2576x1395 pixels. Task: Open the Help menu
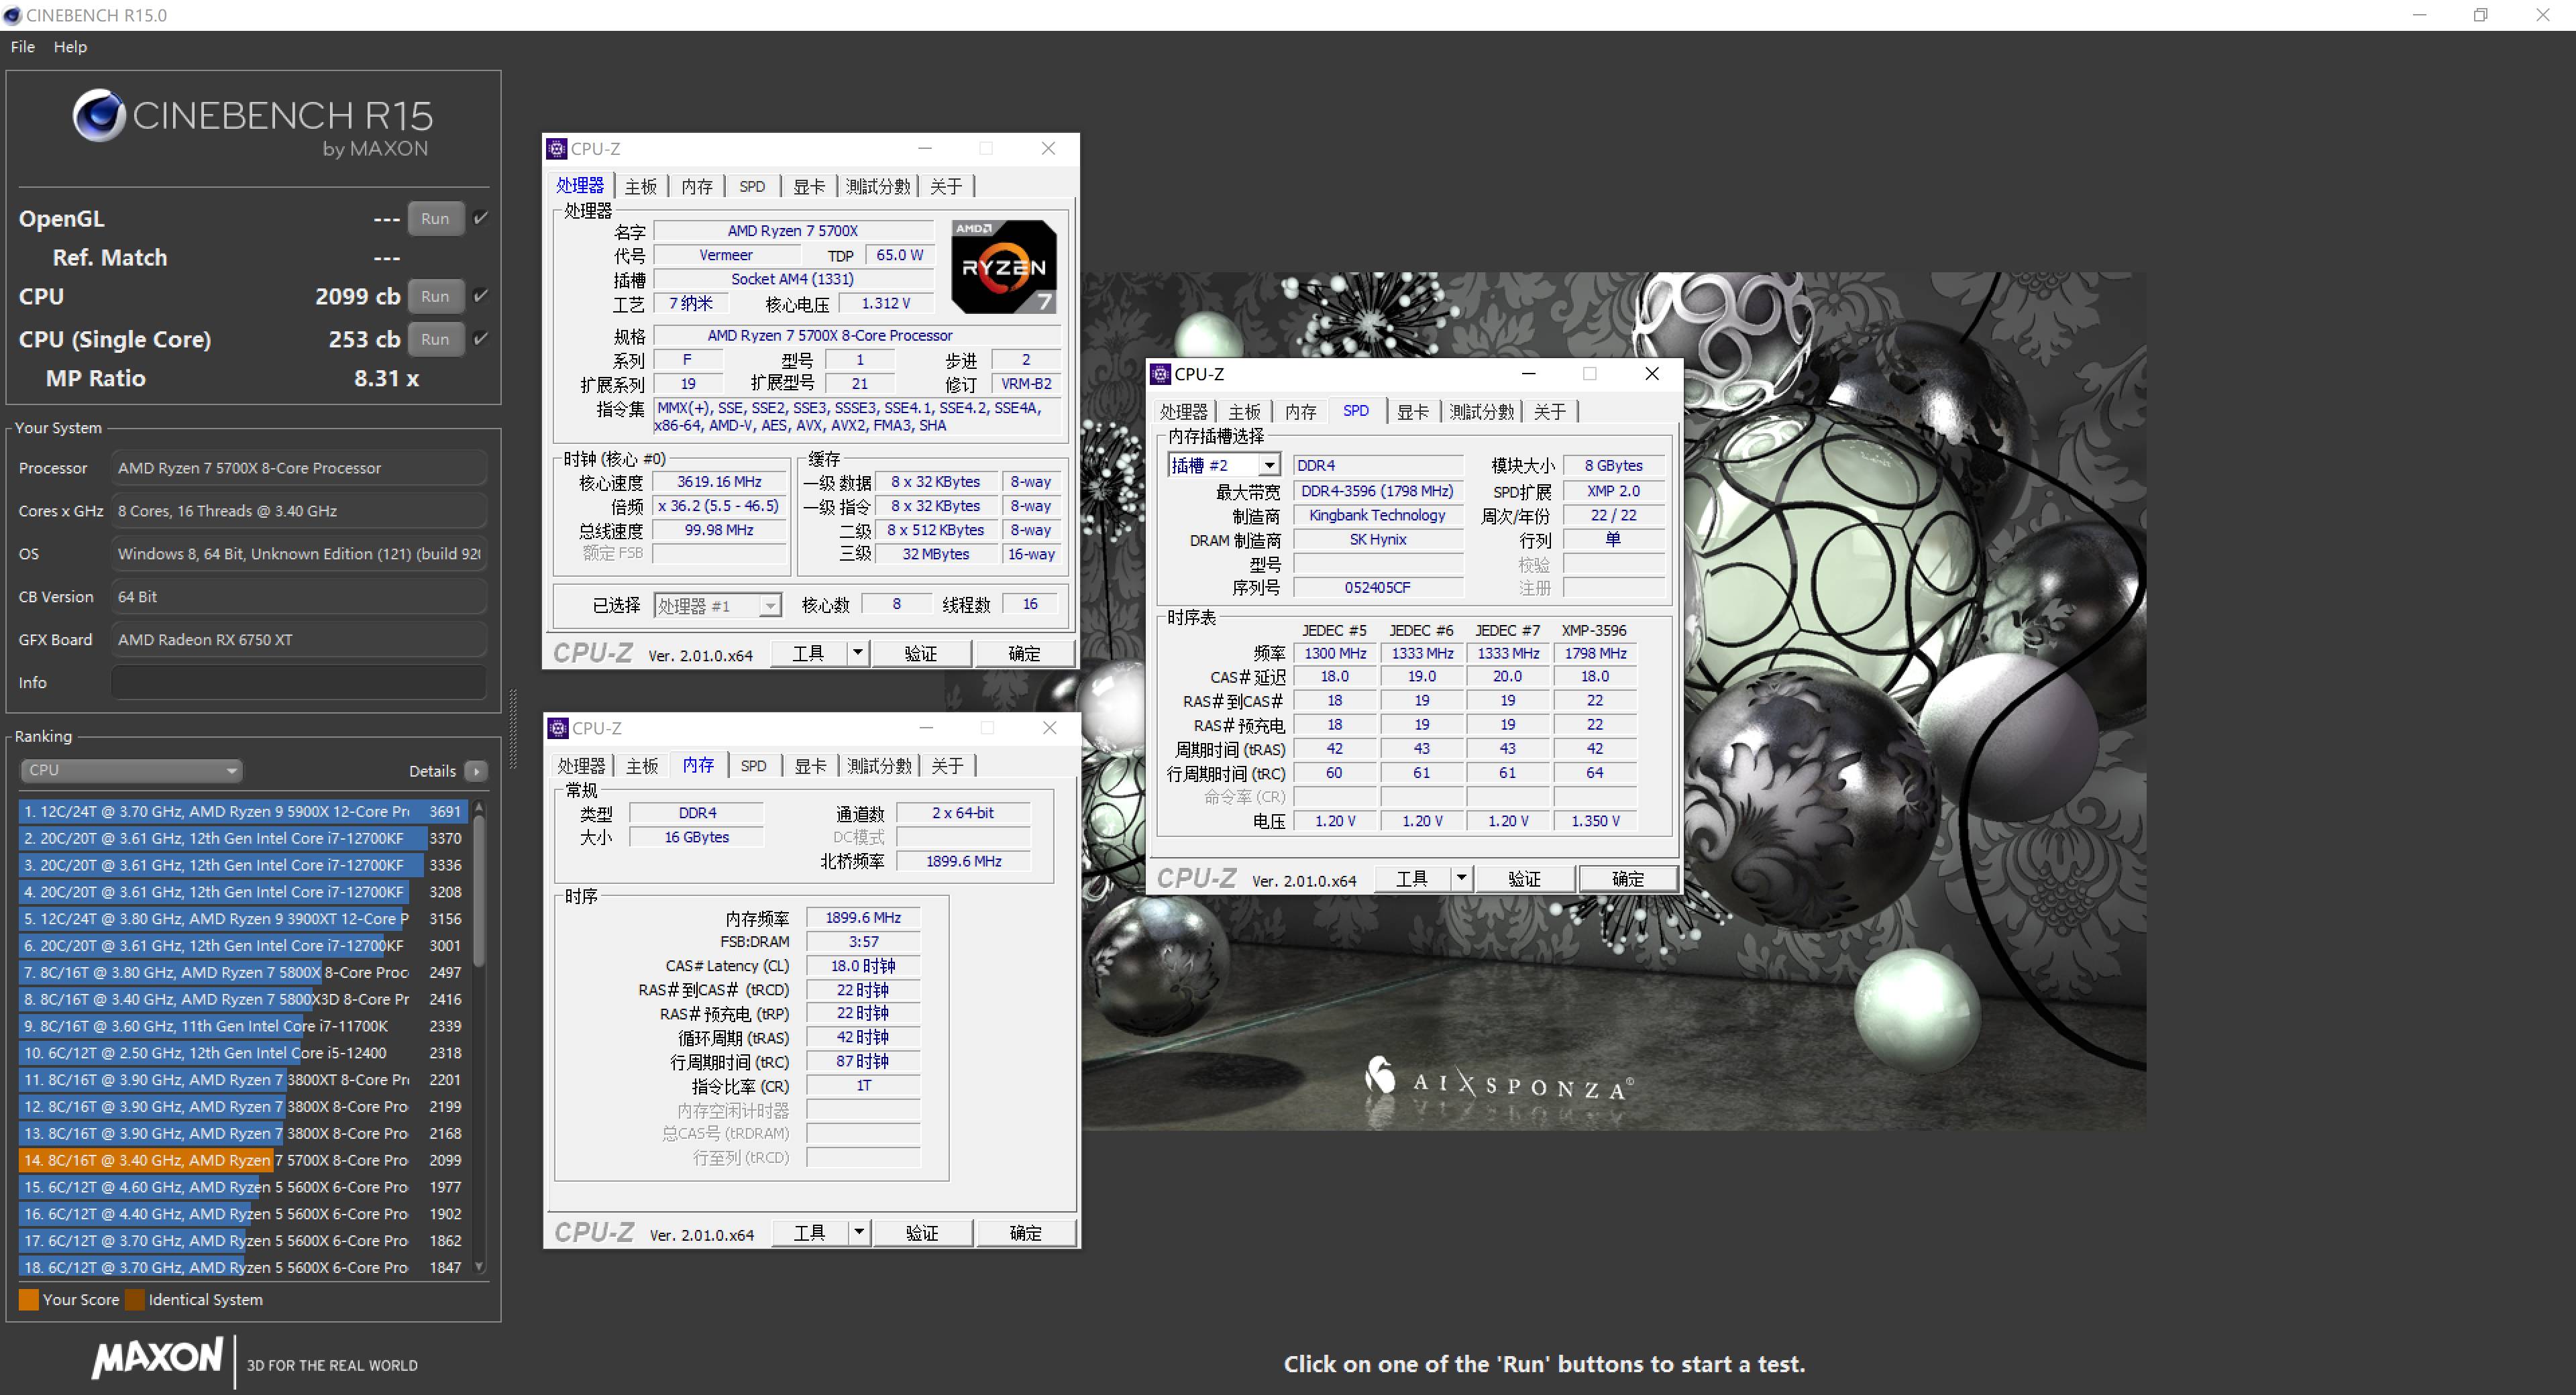coord(69,46)
